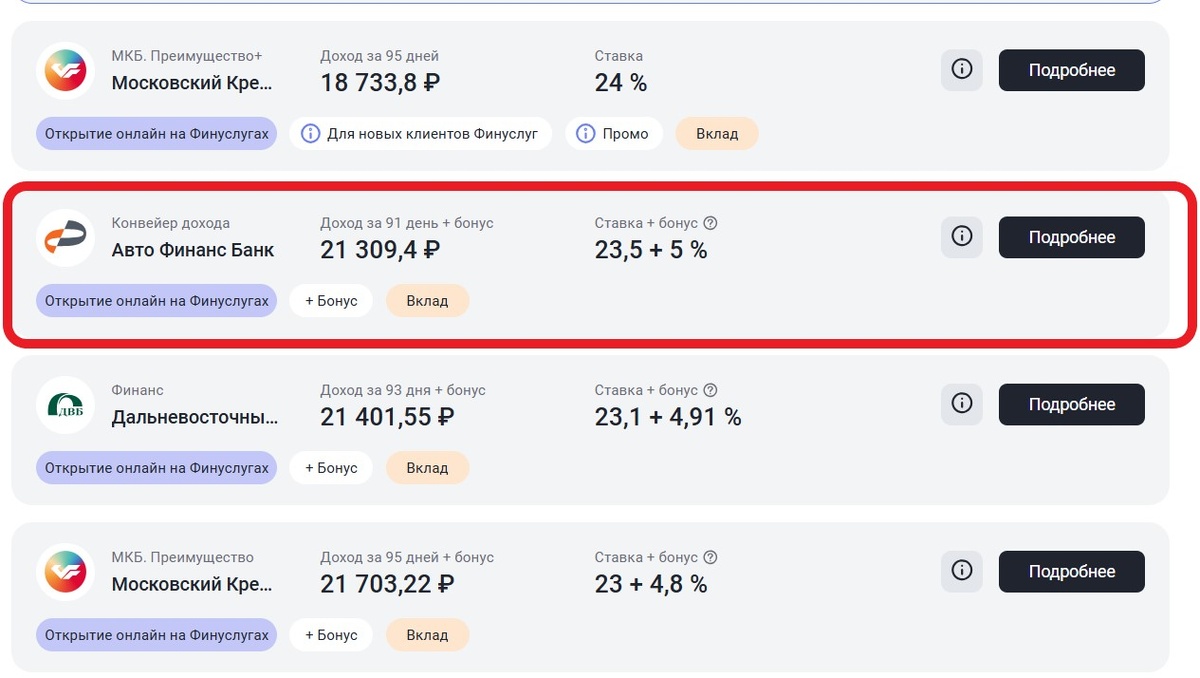
Task: Click the Авто Финанс Банк logo
Action: (66, 238)
